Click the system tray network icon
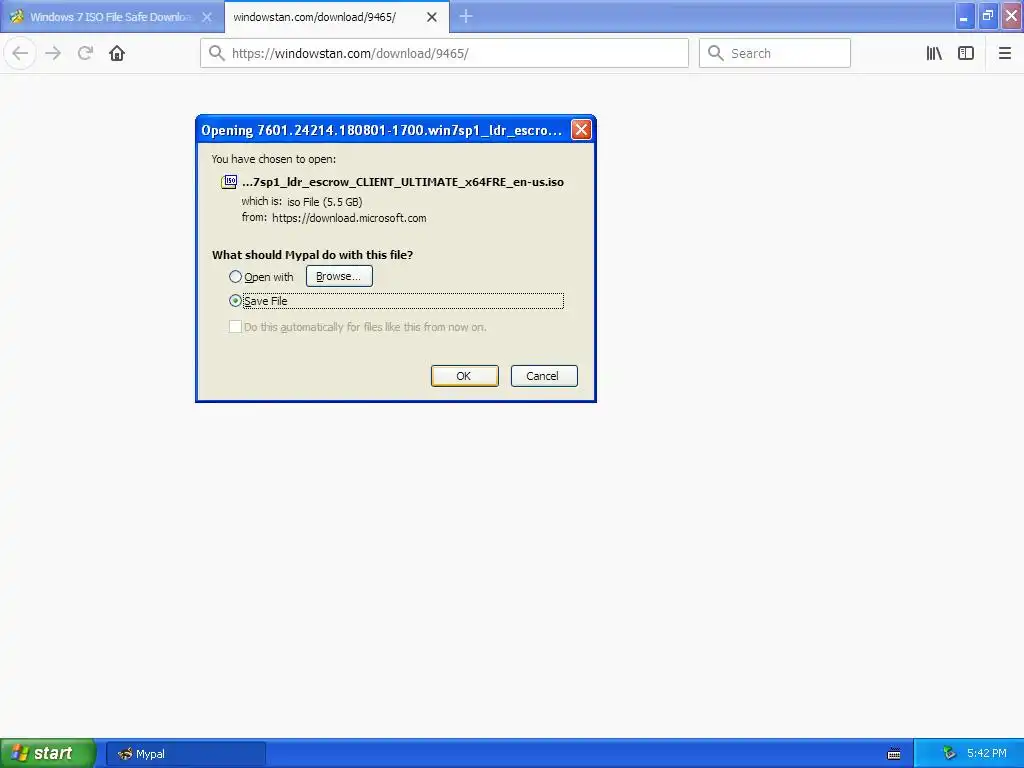Screen dimensions: 1024x768 [950, 754]
